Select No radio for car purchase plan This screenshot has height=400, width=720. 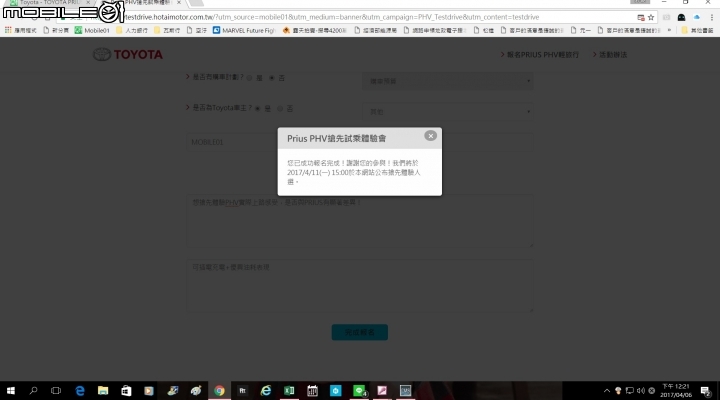coord(272,78)
